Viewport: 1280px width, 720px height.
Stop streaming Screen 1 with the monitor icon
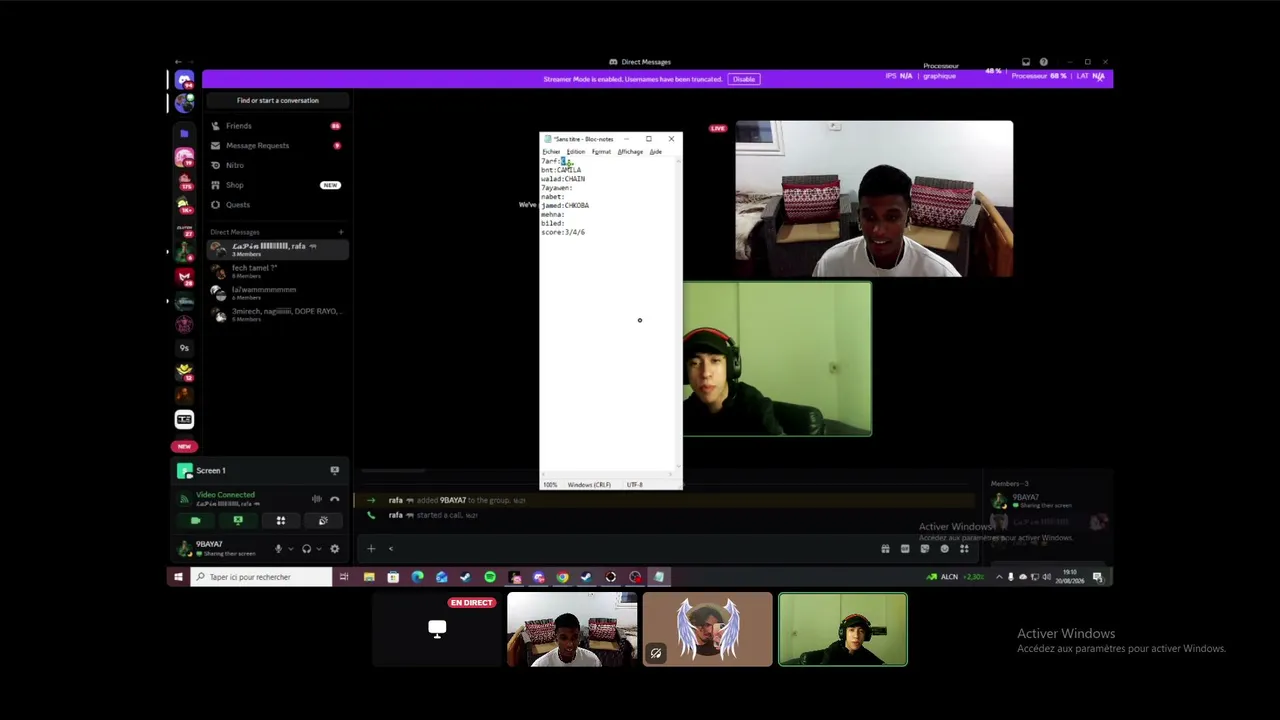click(335, 470)
